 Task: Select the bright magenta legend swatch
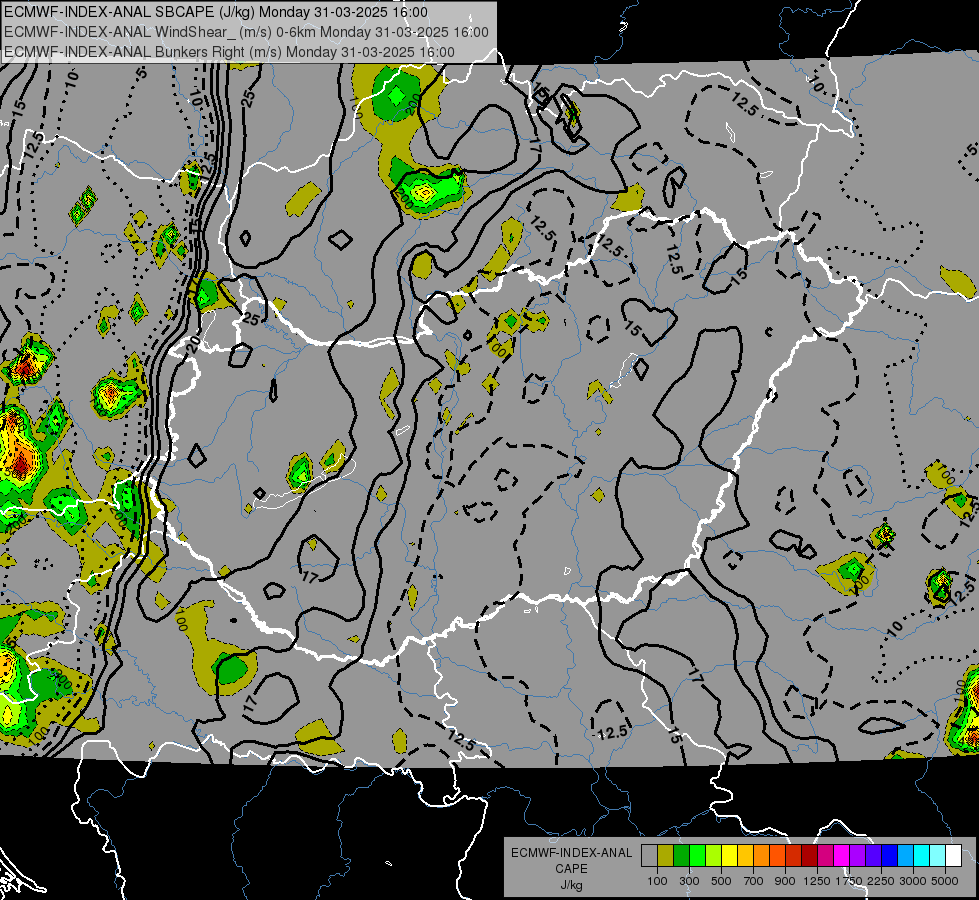842,855
